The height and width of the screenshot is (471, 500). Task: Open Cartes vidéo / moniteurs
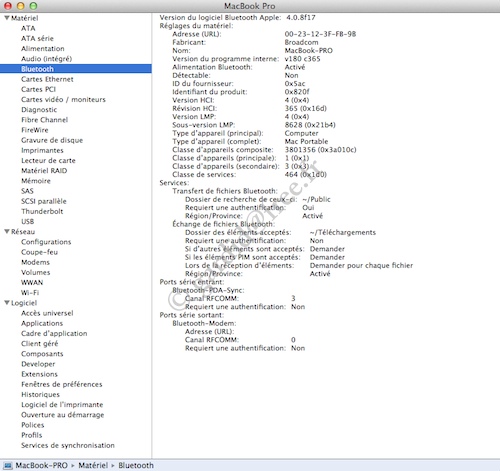pyautogui.click(x=63, y=99)
